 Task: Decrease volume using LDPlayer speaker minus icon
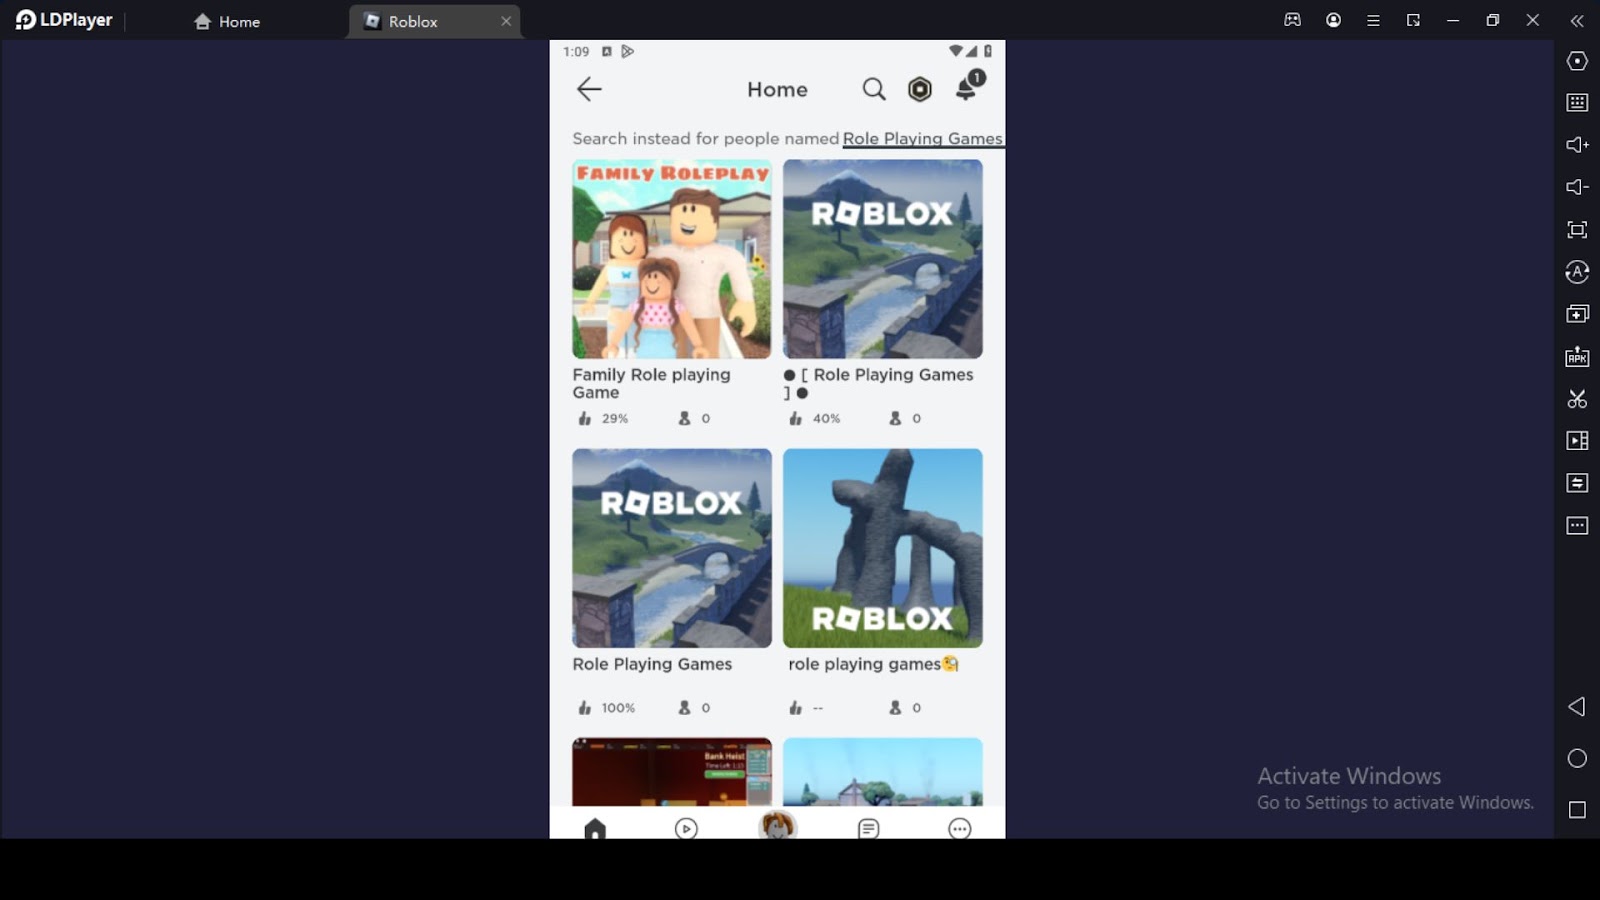pos(1577,187)
